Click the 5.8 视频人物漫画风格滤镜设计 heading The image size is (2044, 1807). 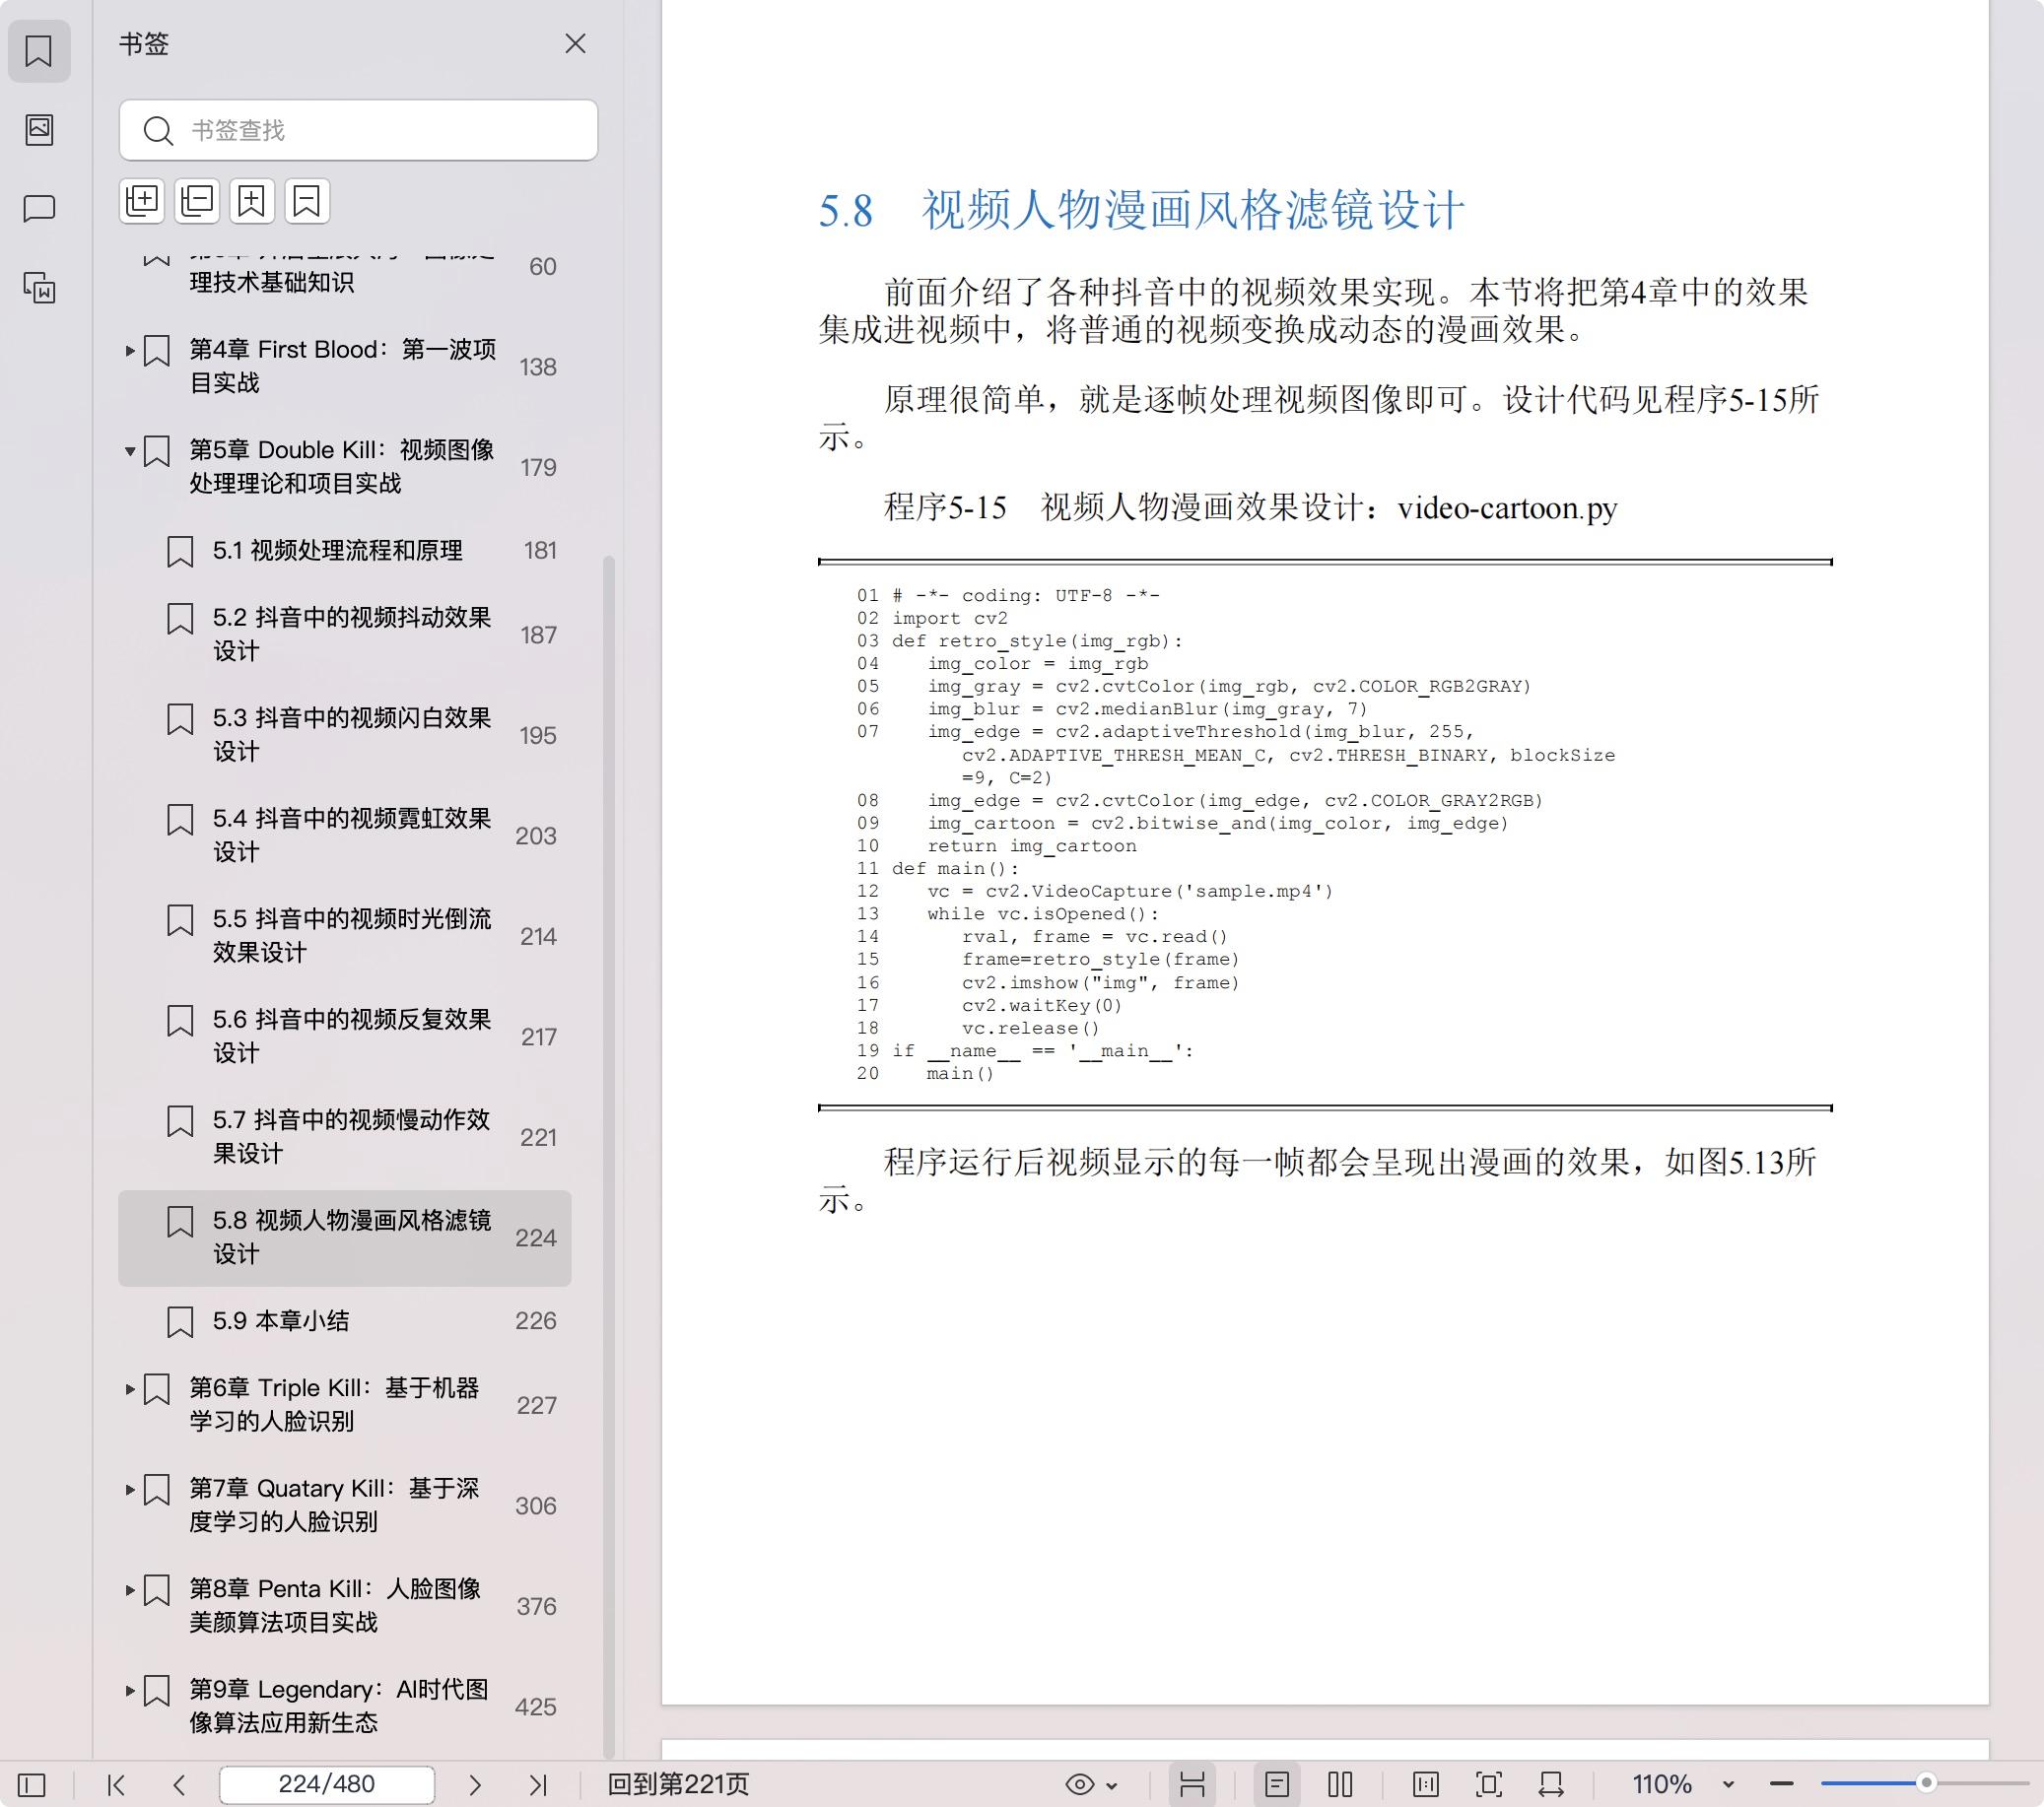pyautogui.click(x=1141, y=211)
